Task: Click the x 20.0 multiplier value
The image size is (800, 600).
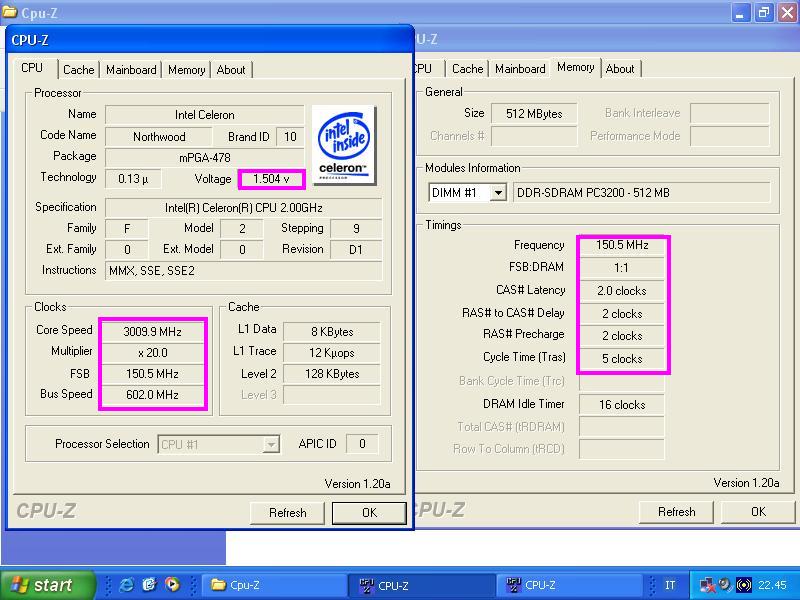Action: coord(153,353)
